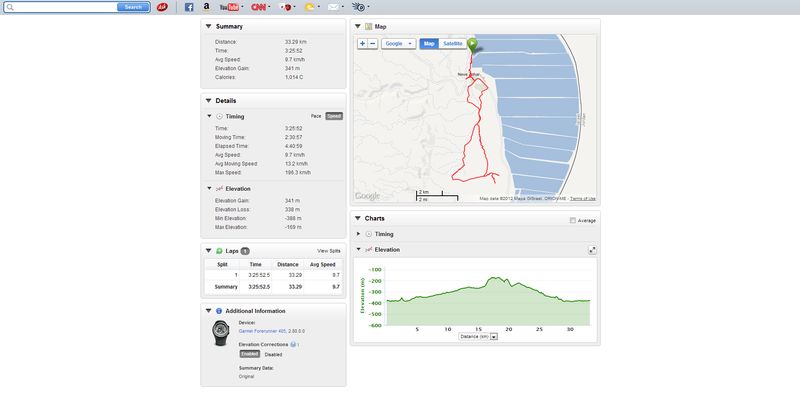Screen dimensions: 800x394
Task: Click the magnifier icon in search box
Action: click(x=10, y=7)
